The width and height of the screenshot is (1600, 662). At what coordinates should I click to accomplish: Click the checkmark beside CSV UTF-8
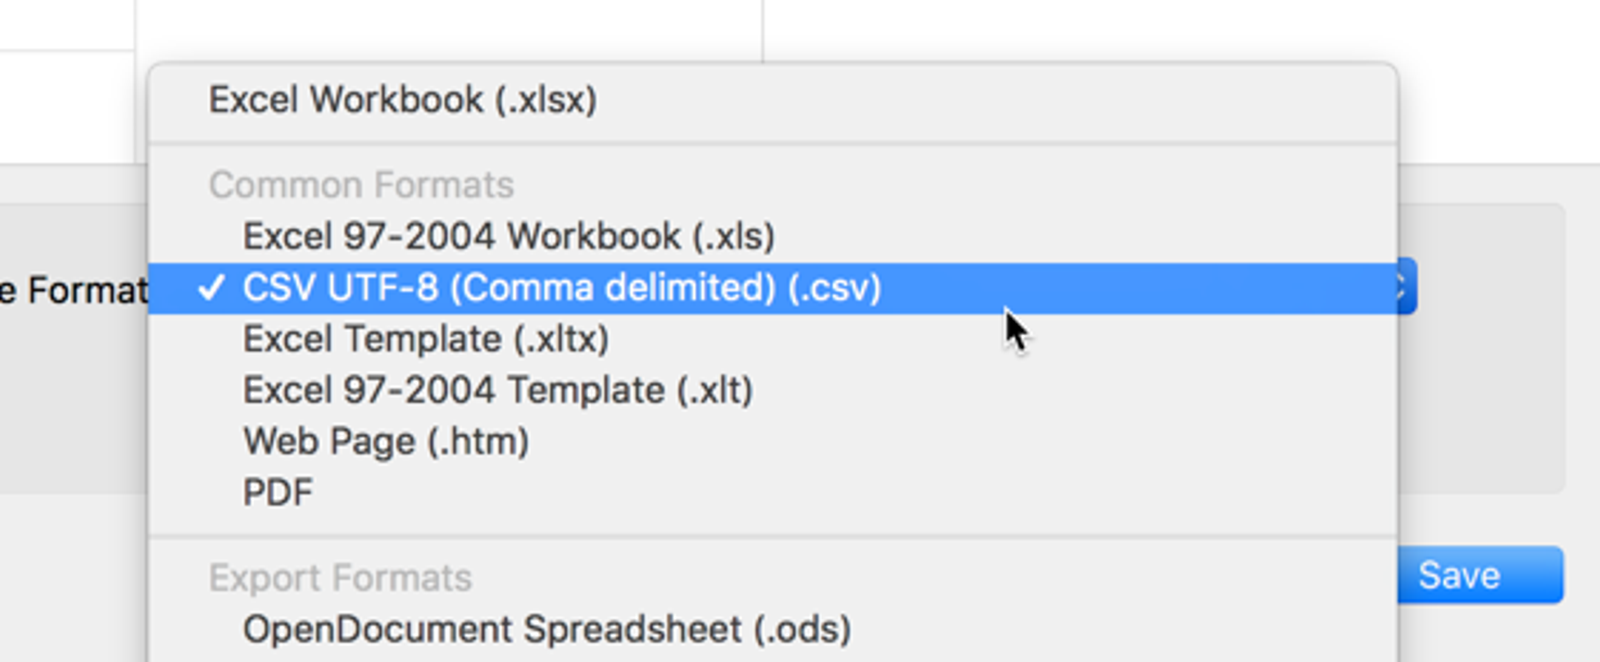[x=211, y=288]
